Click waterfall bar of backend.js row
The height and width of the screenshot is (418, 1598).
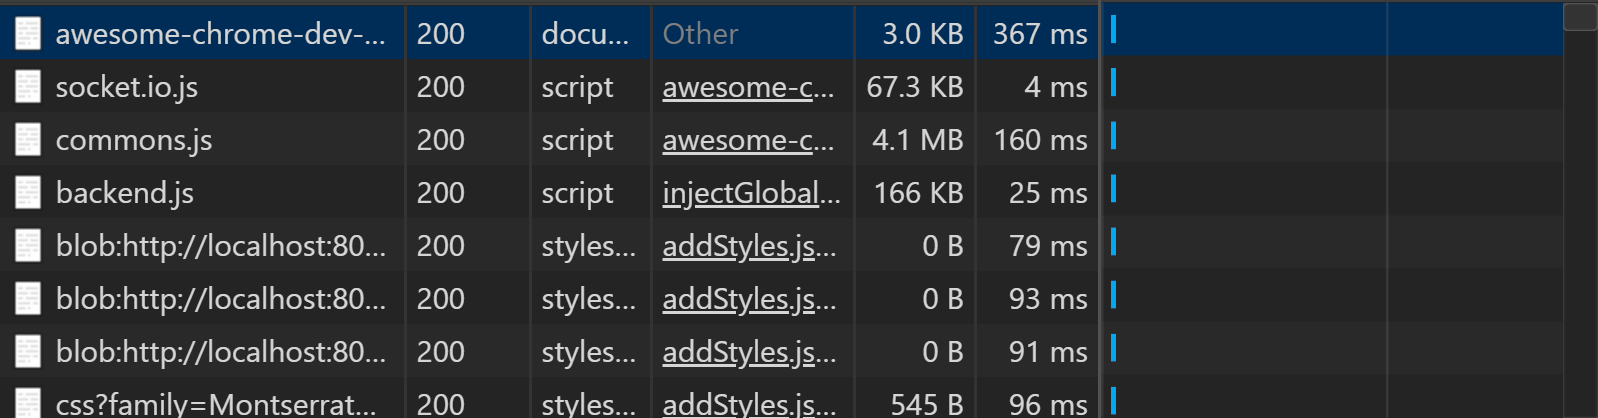click(x=1113, y=190)
